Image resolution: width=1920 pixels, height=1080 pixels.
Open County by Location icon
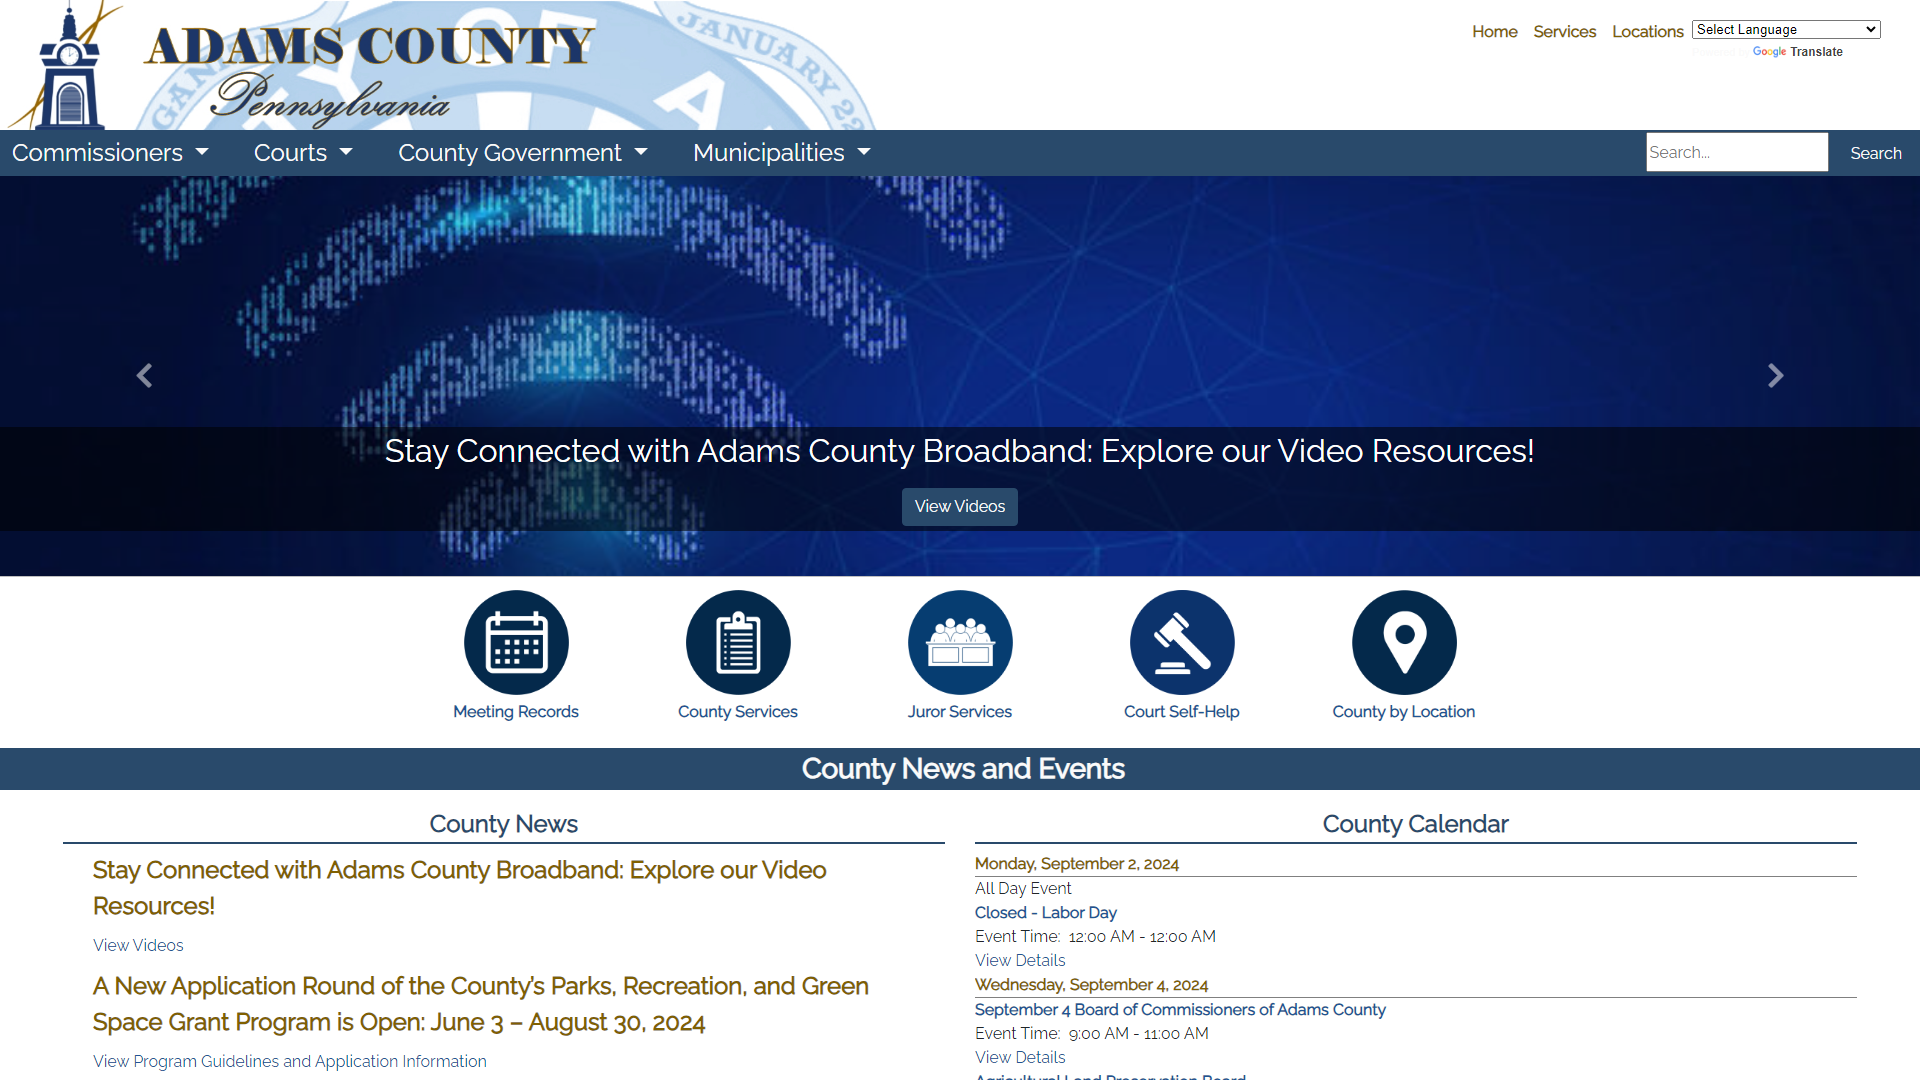pos(1403,642)
